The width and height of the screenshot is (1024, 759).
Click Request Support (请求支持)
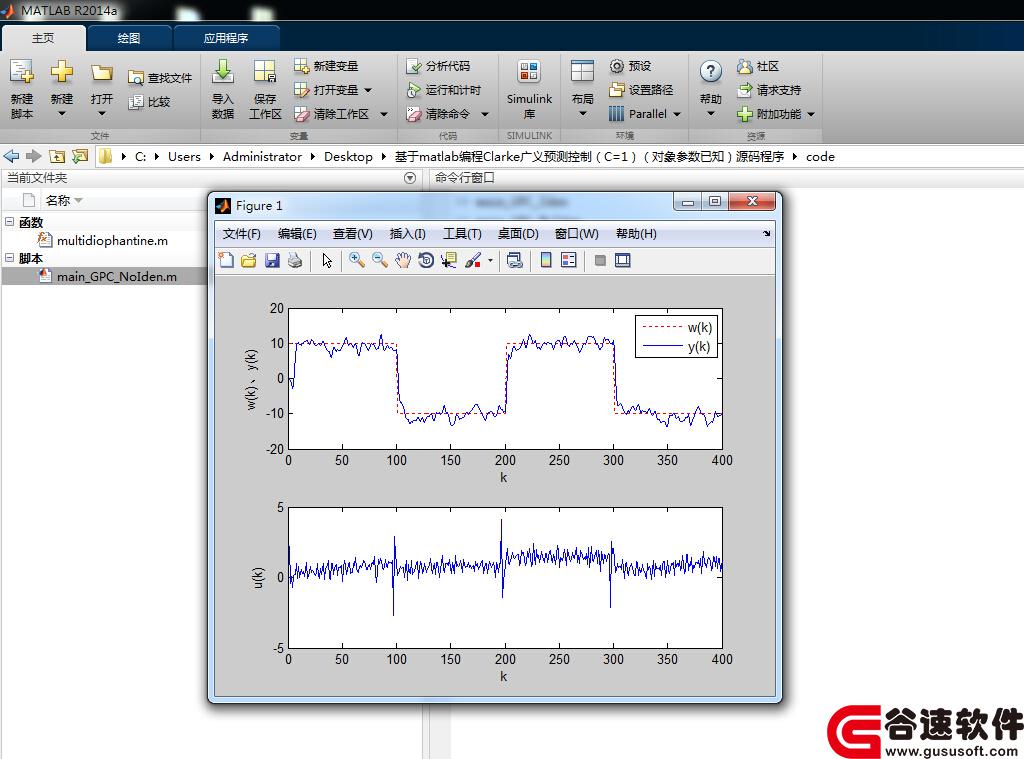[x=769, y=89]
